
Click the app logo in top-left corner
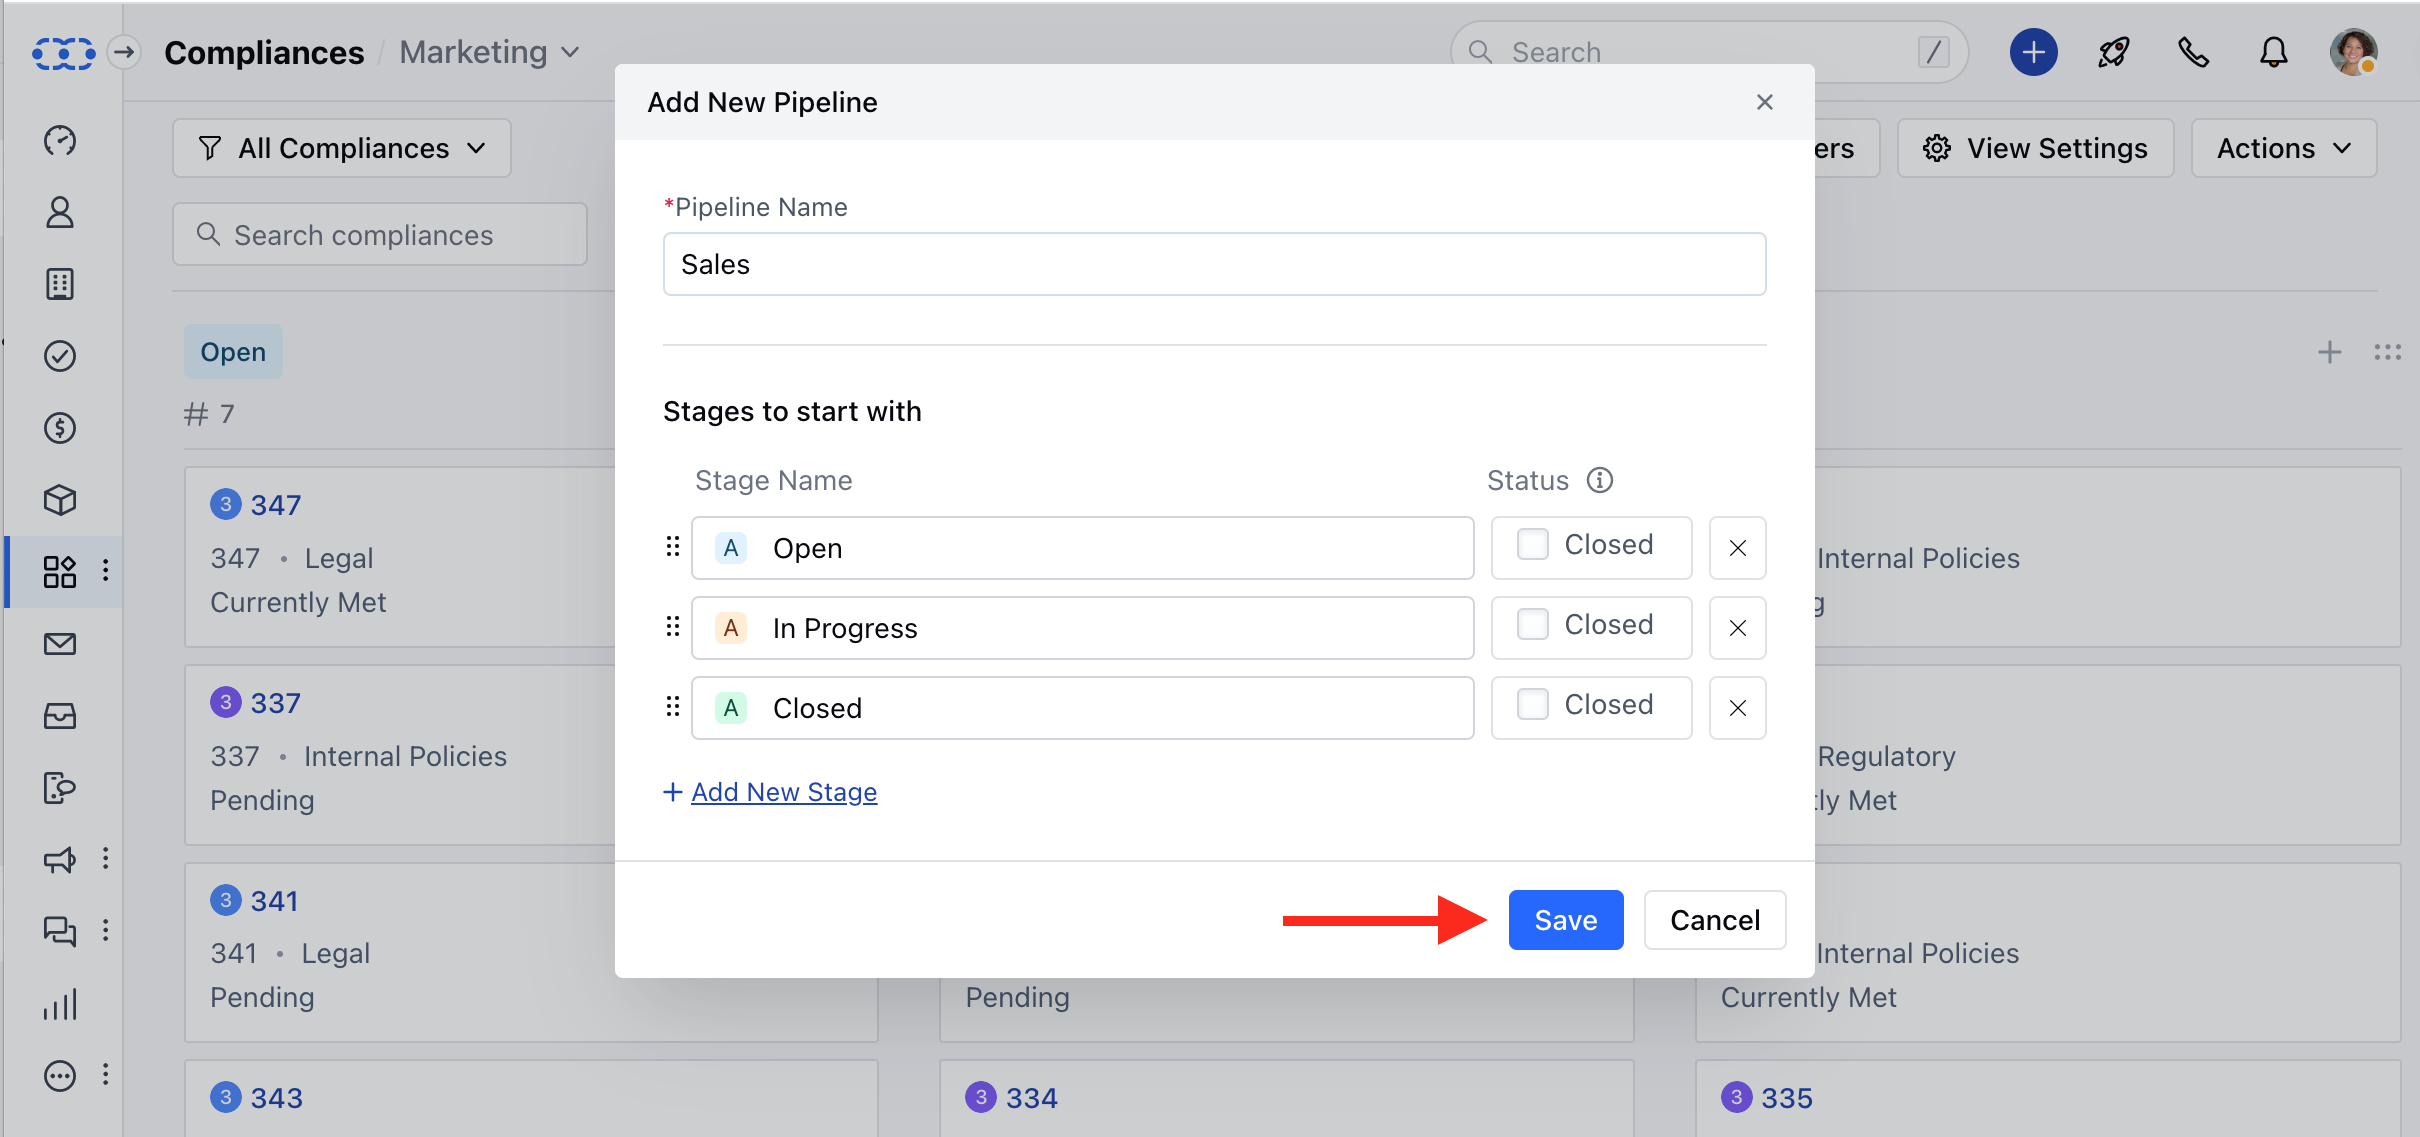63,52
